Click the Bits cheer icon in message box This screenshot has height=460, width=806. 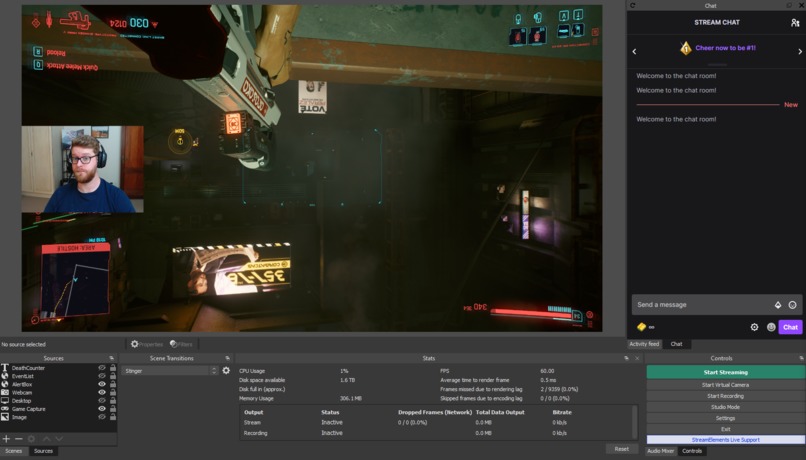pos(778,305)
